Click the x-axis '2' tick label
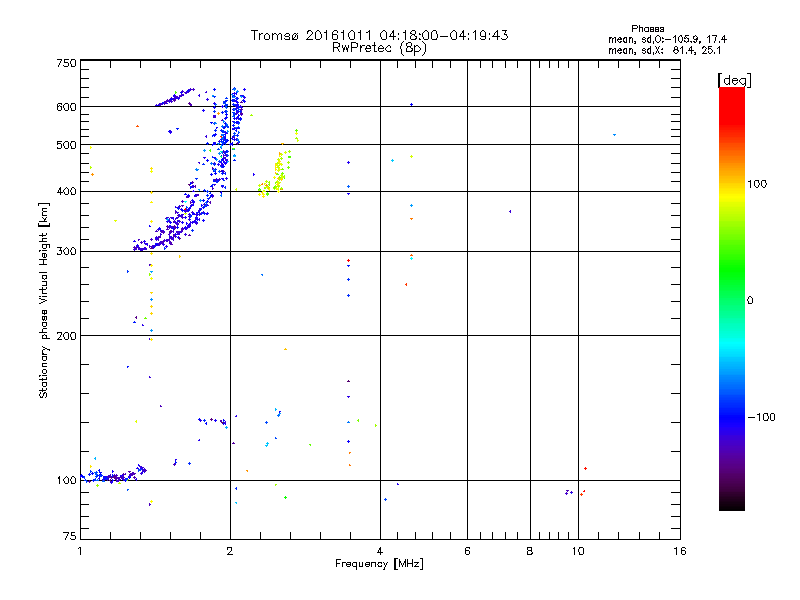Image resolution: width=800 pixels, height=600 pixels. pos(230,551)
